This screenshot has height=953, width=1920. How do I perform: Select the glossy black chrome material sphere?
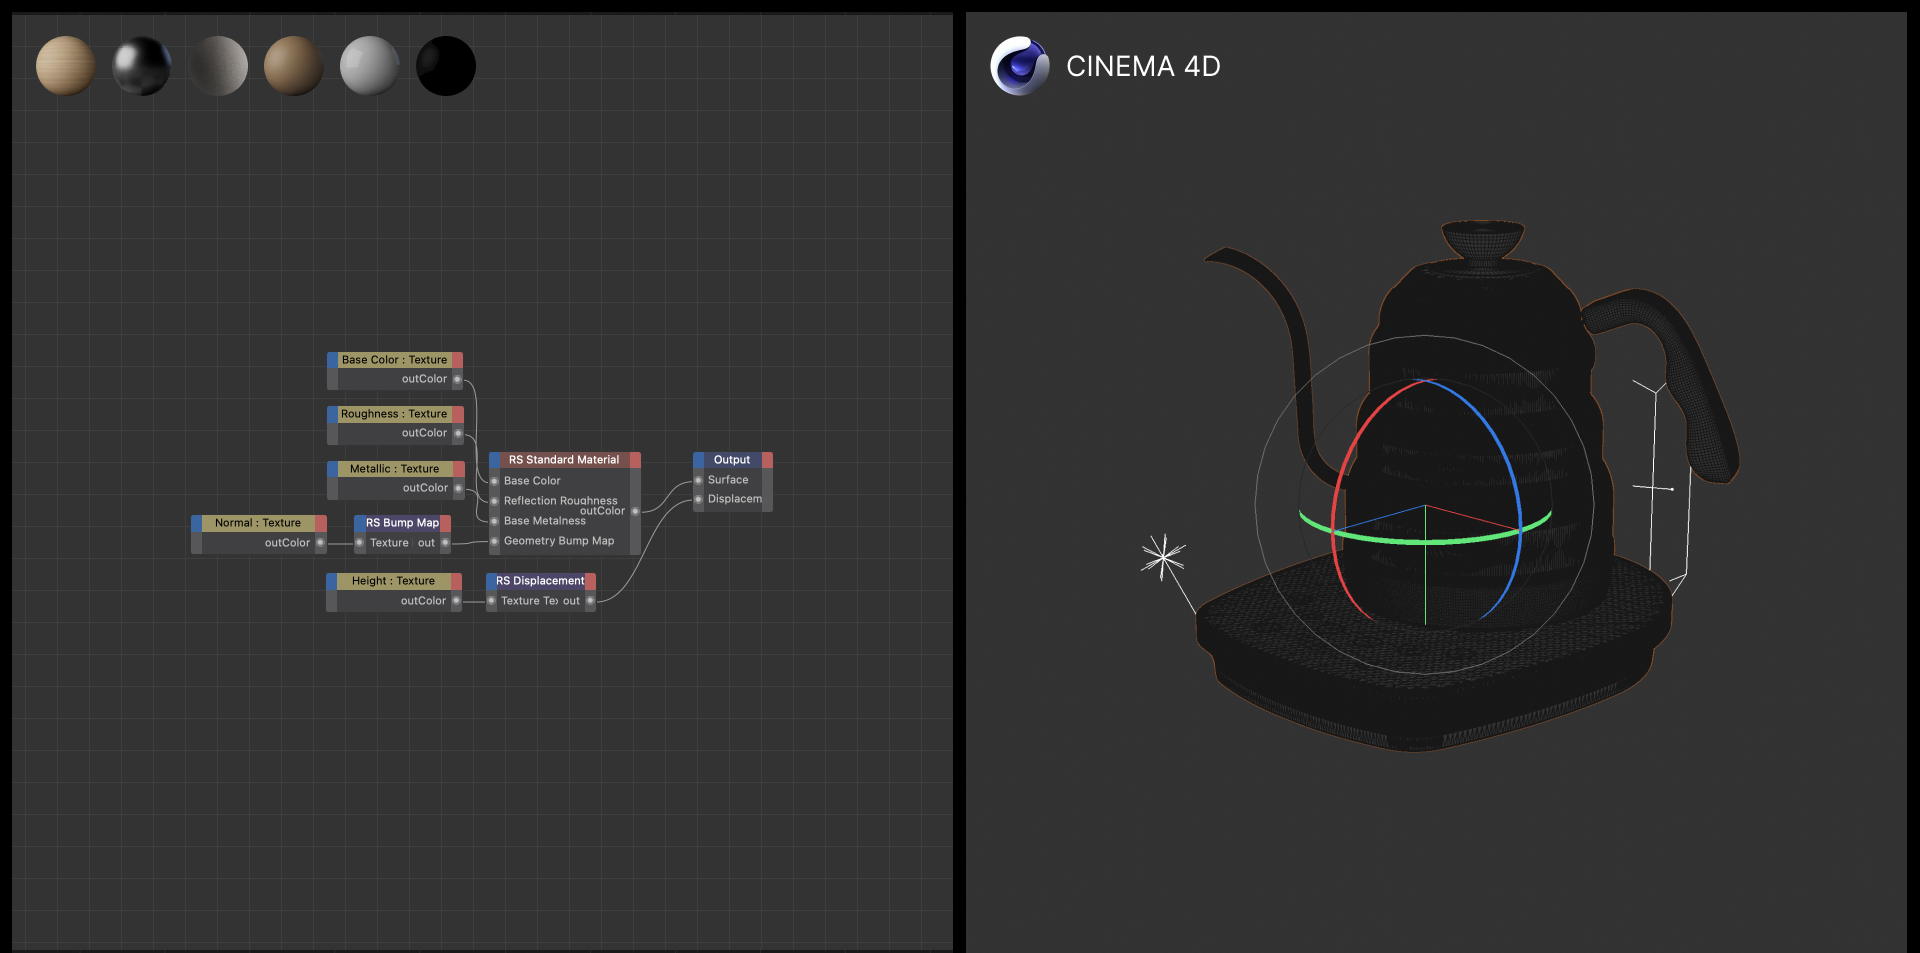coord(141,66)
